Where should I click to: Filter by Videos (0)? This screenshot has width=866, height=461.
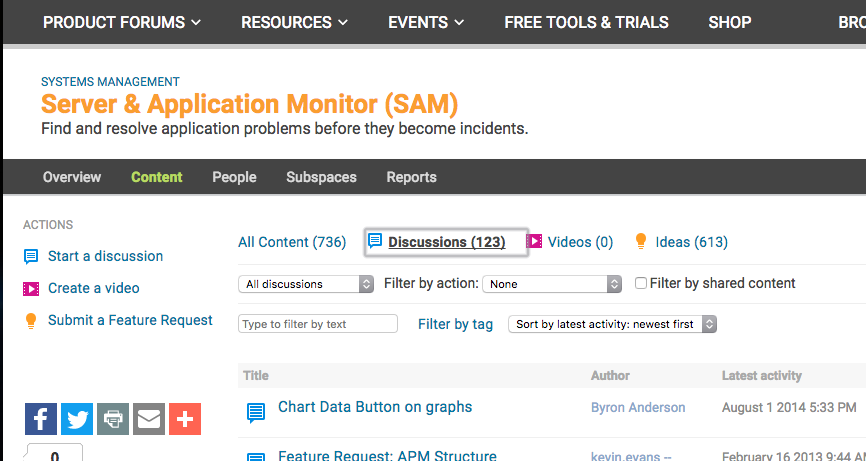coord(580,242)
